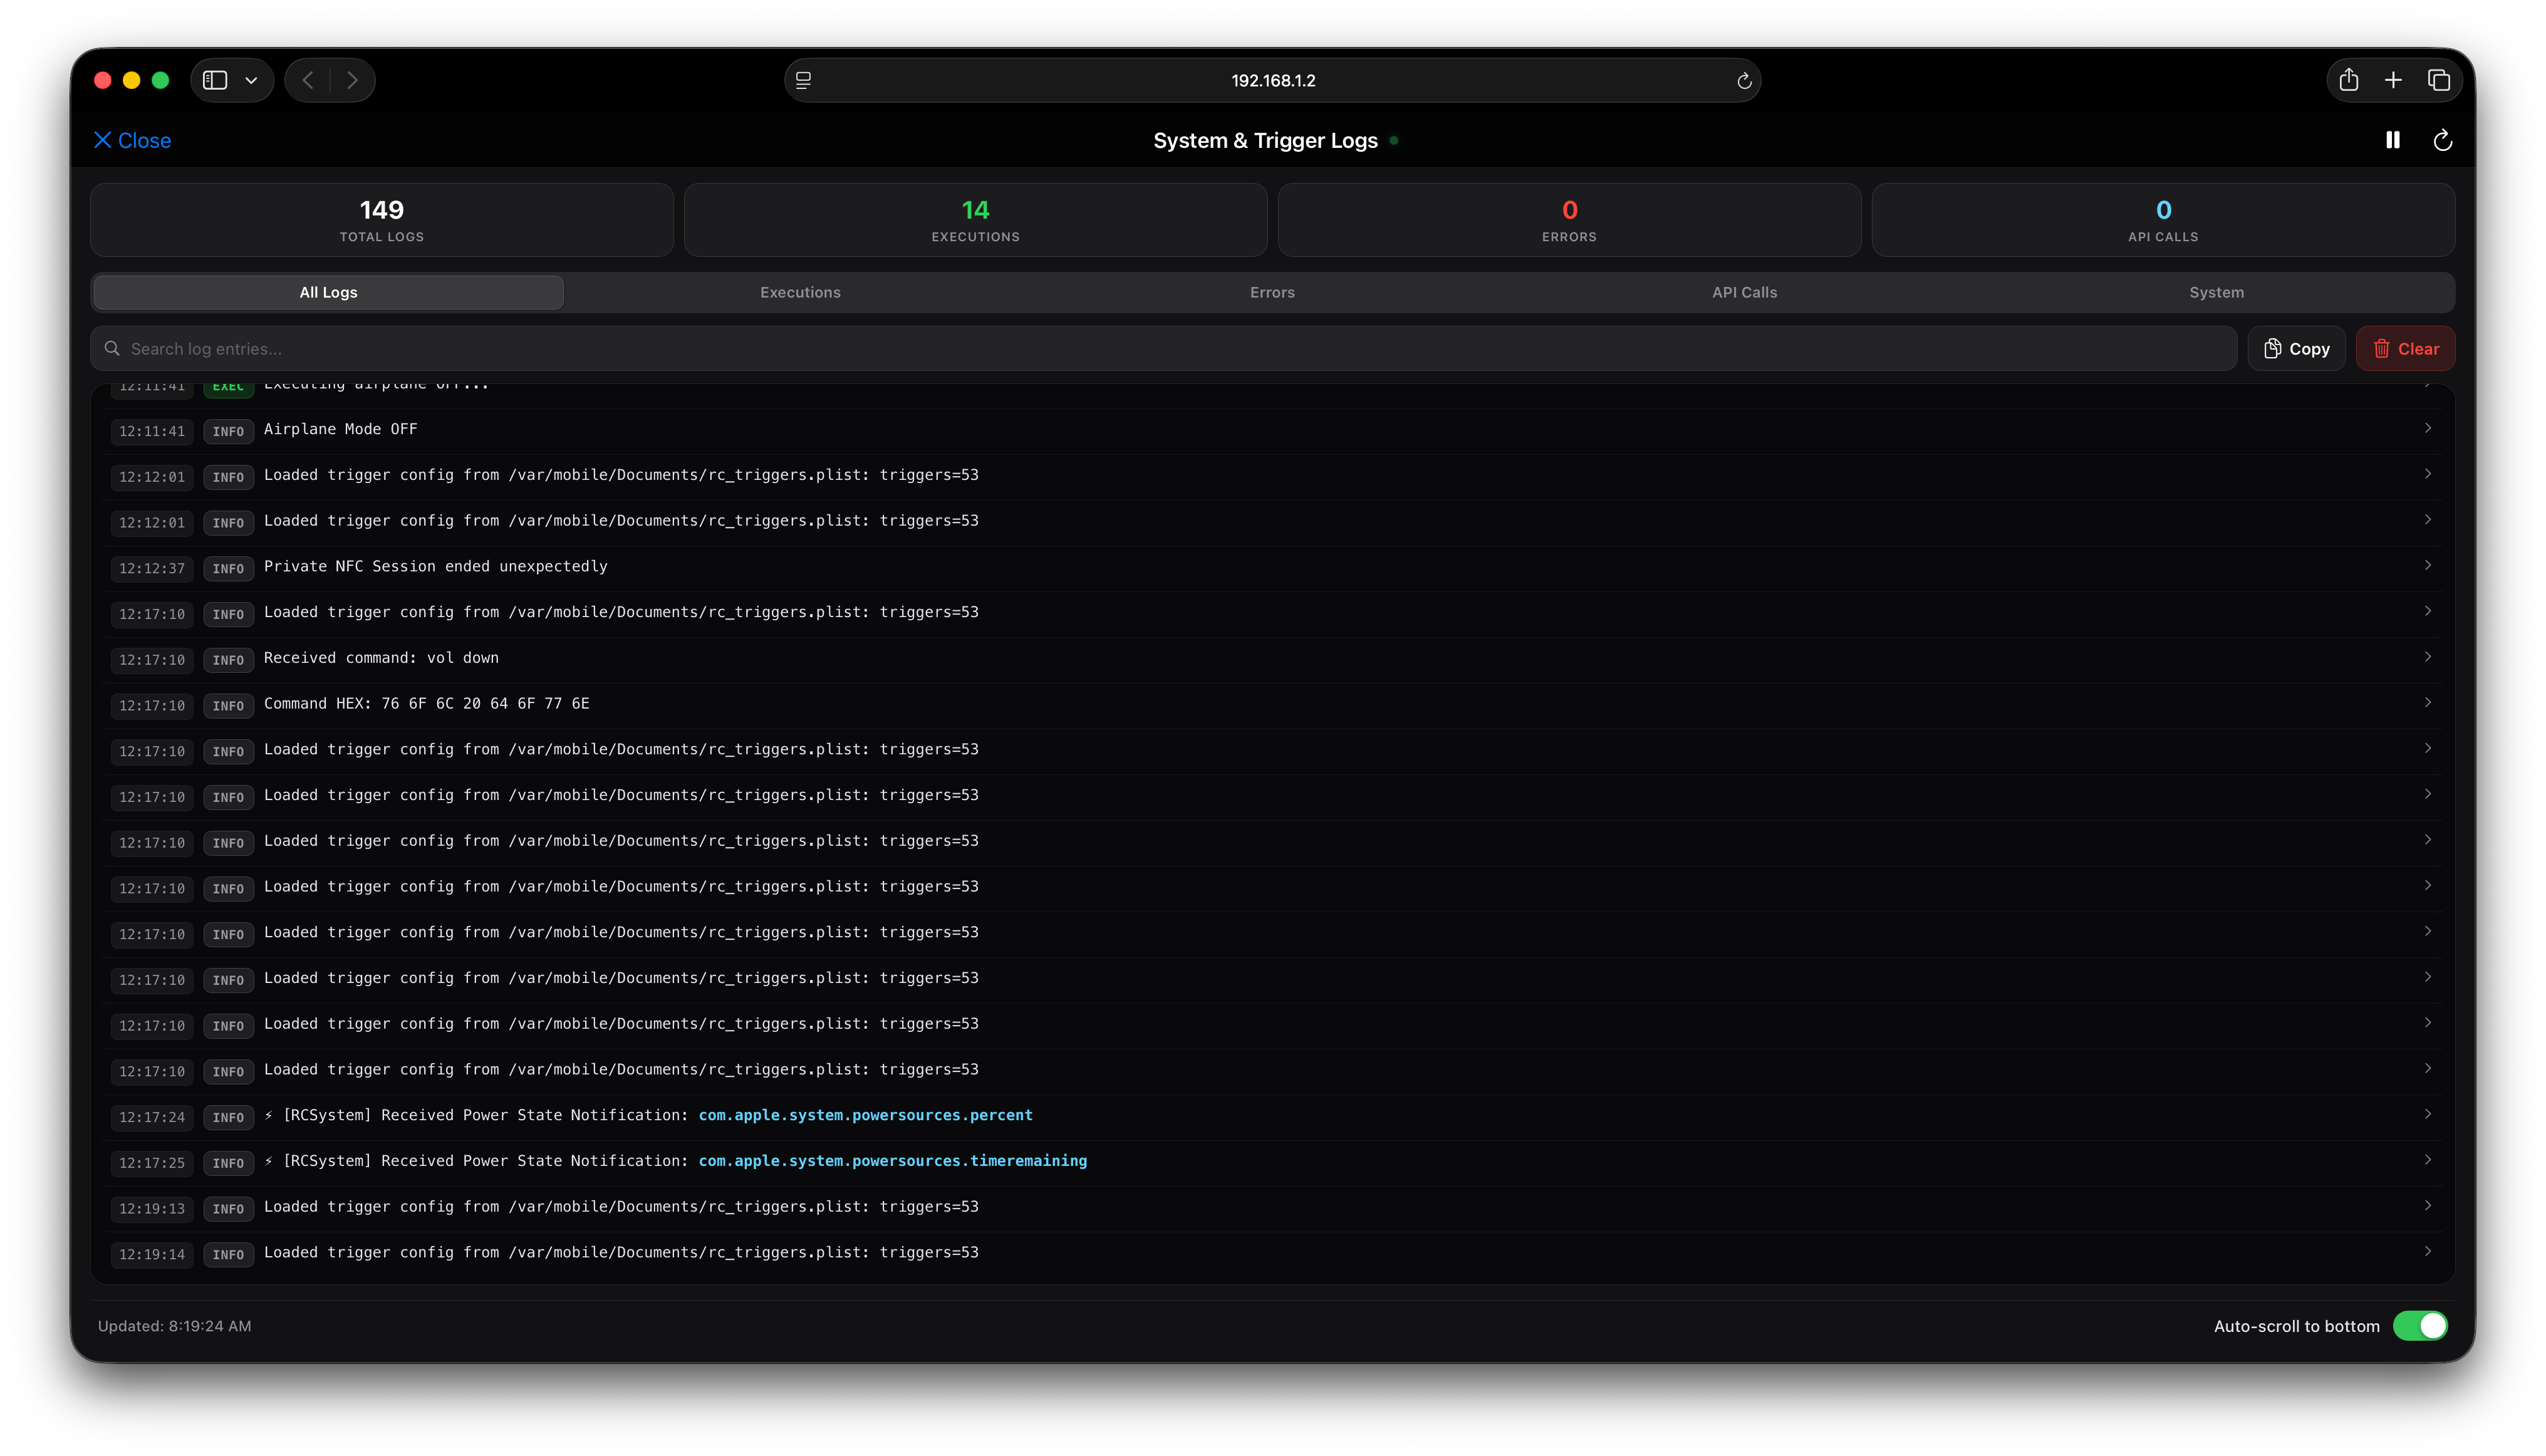Screen dimensions: 2546x1456
Task: Go back with the browser back arrow
Action: 308,80
